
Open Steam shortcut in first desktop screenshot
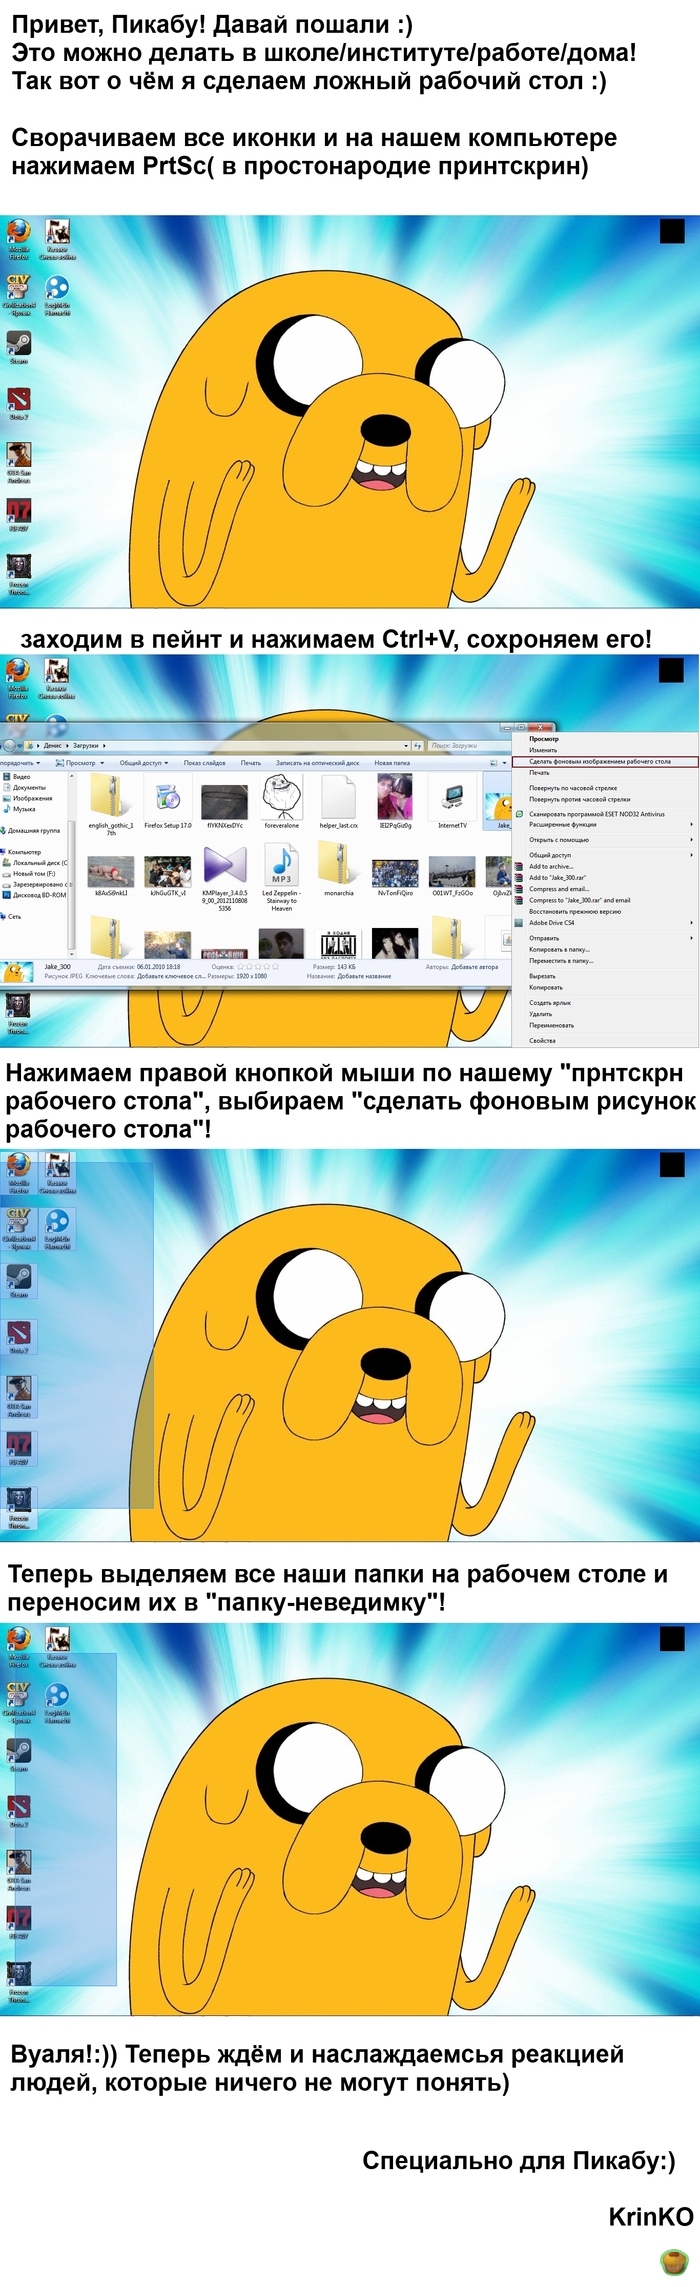[x=19, y=347]
